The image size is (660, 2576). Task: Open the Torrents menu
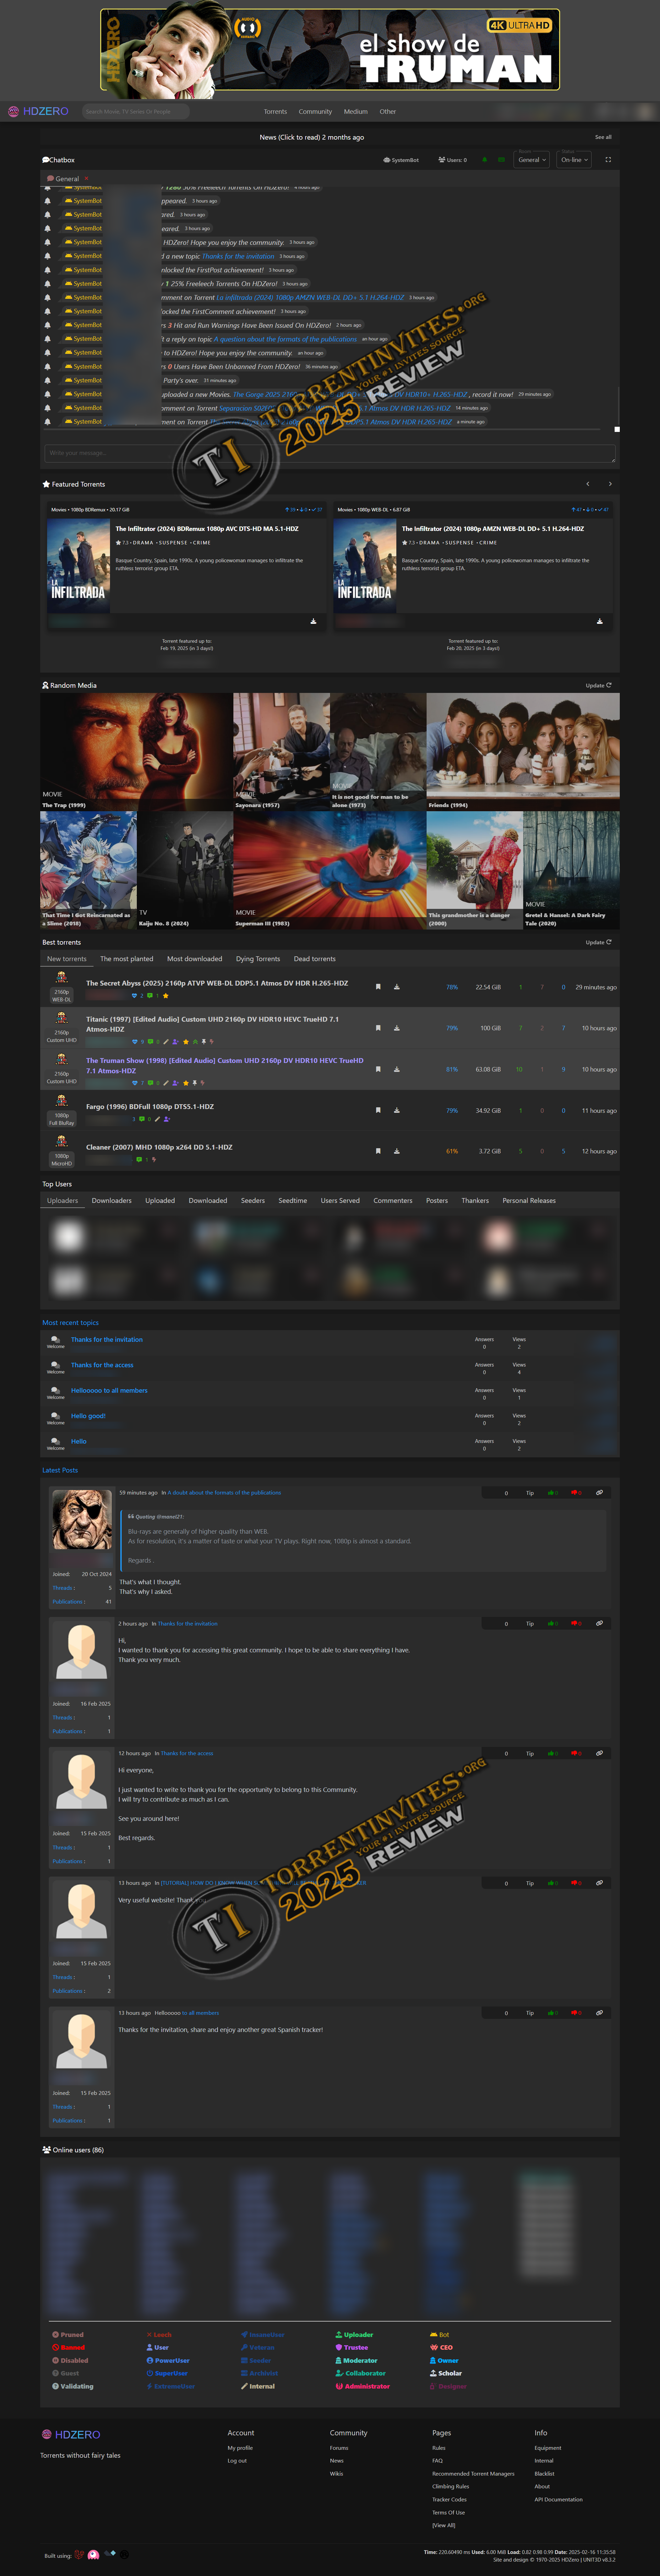click(x=275, y=112)
